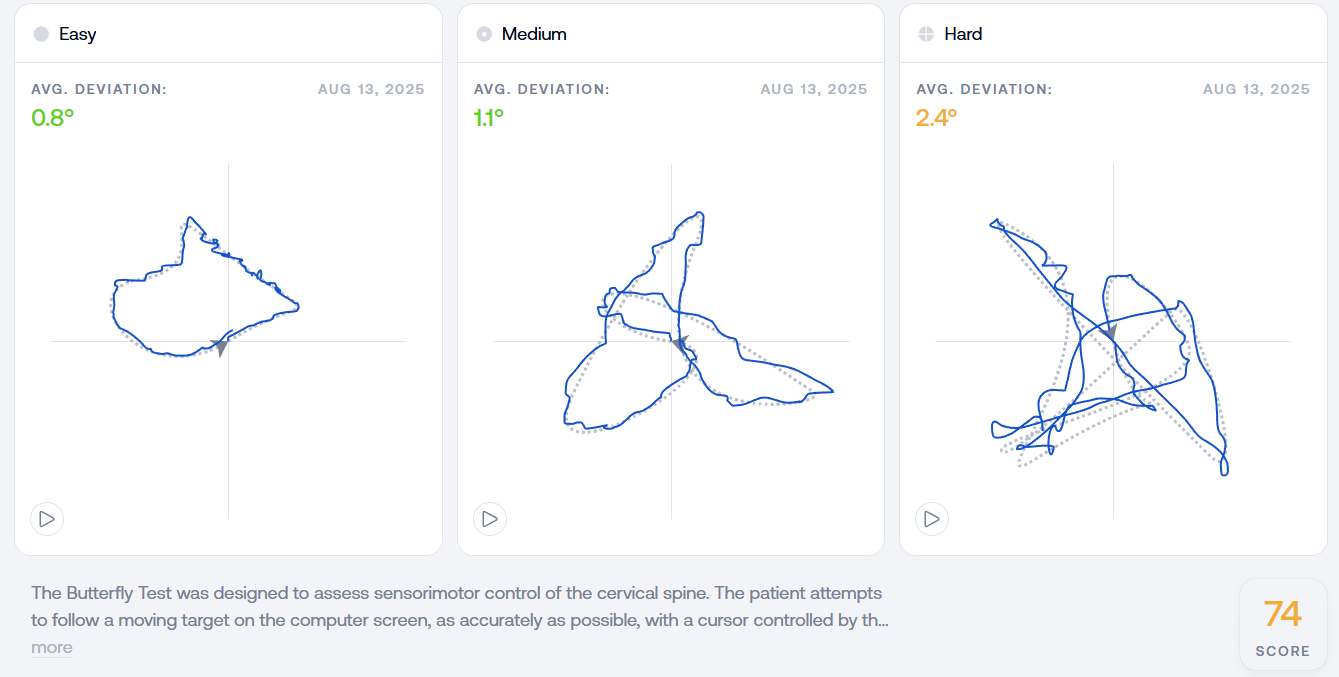Image resolution: width=1339 pixels, height=677 pixels.
Task: Select the Hard card header
Action: pyautogui.click(x=1113, y=34)
